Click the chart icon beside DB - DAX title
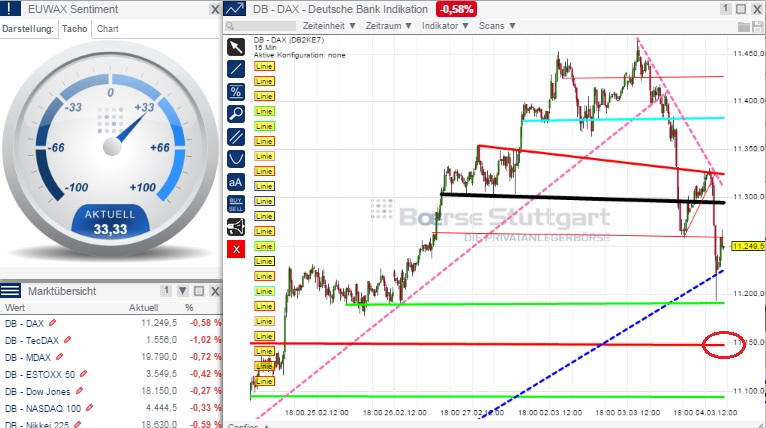 [235, 9]
